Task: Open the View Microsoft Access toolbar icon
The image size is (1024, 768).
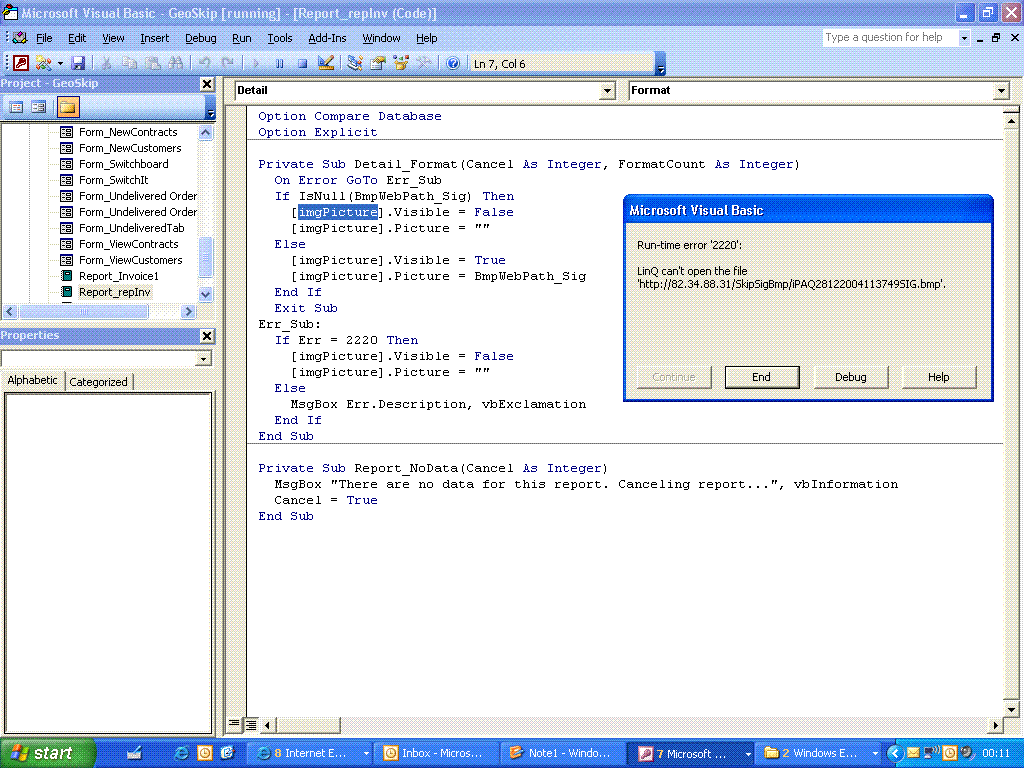Action: coord(21,63)
